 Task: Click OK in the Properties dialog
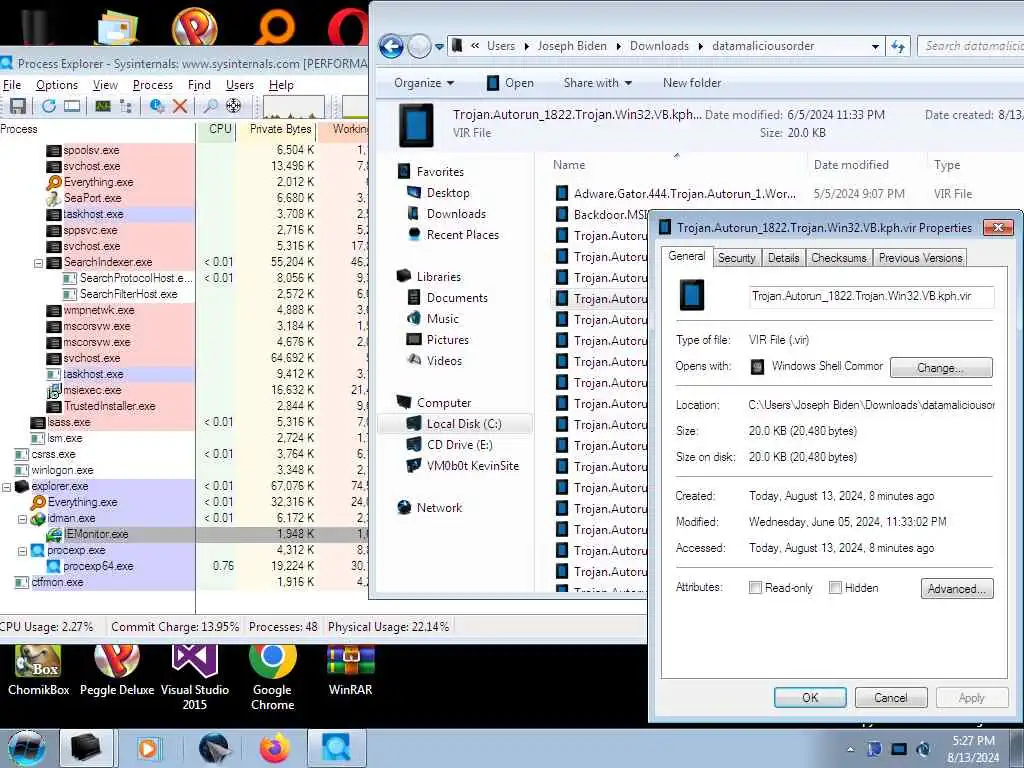pos(810,697)
